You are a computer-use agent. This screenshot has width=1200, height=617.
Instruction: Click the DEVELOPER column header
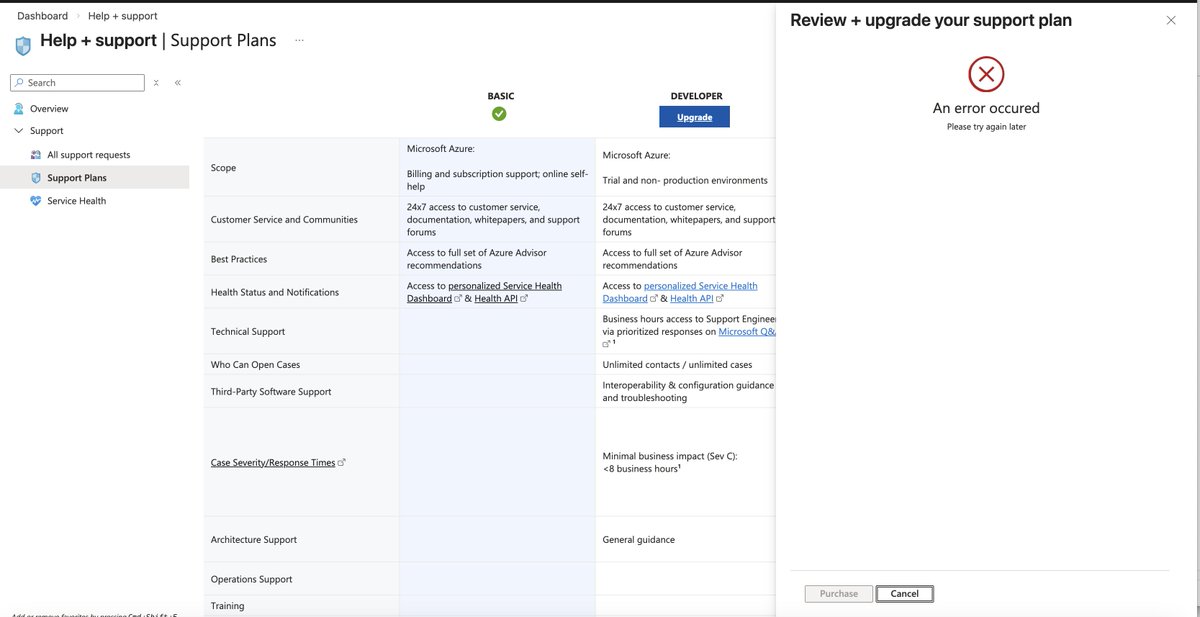(x=696, y=96)
